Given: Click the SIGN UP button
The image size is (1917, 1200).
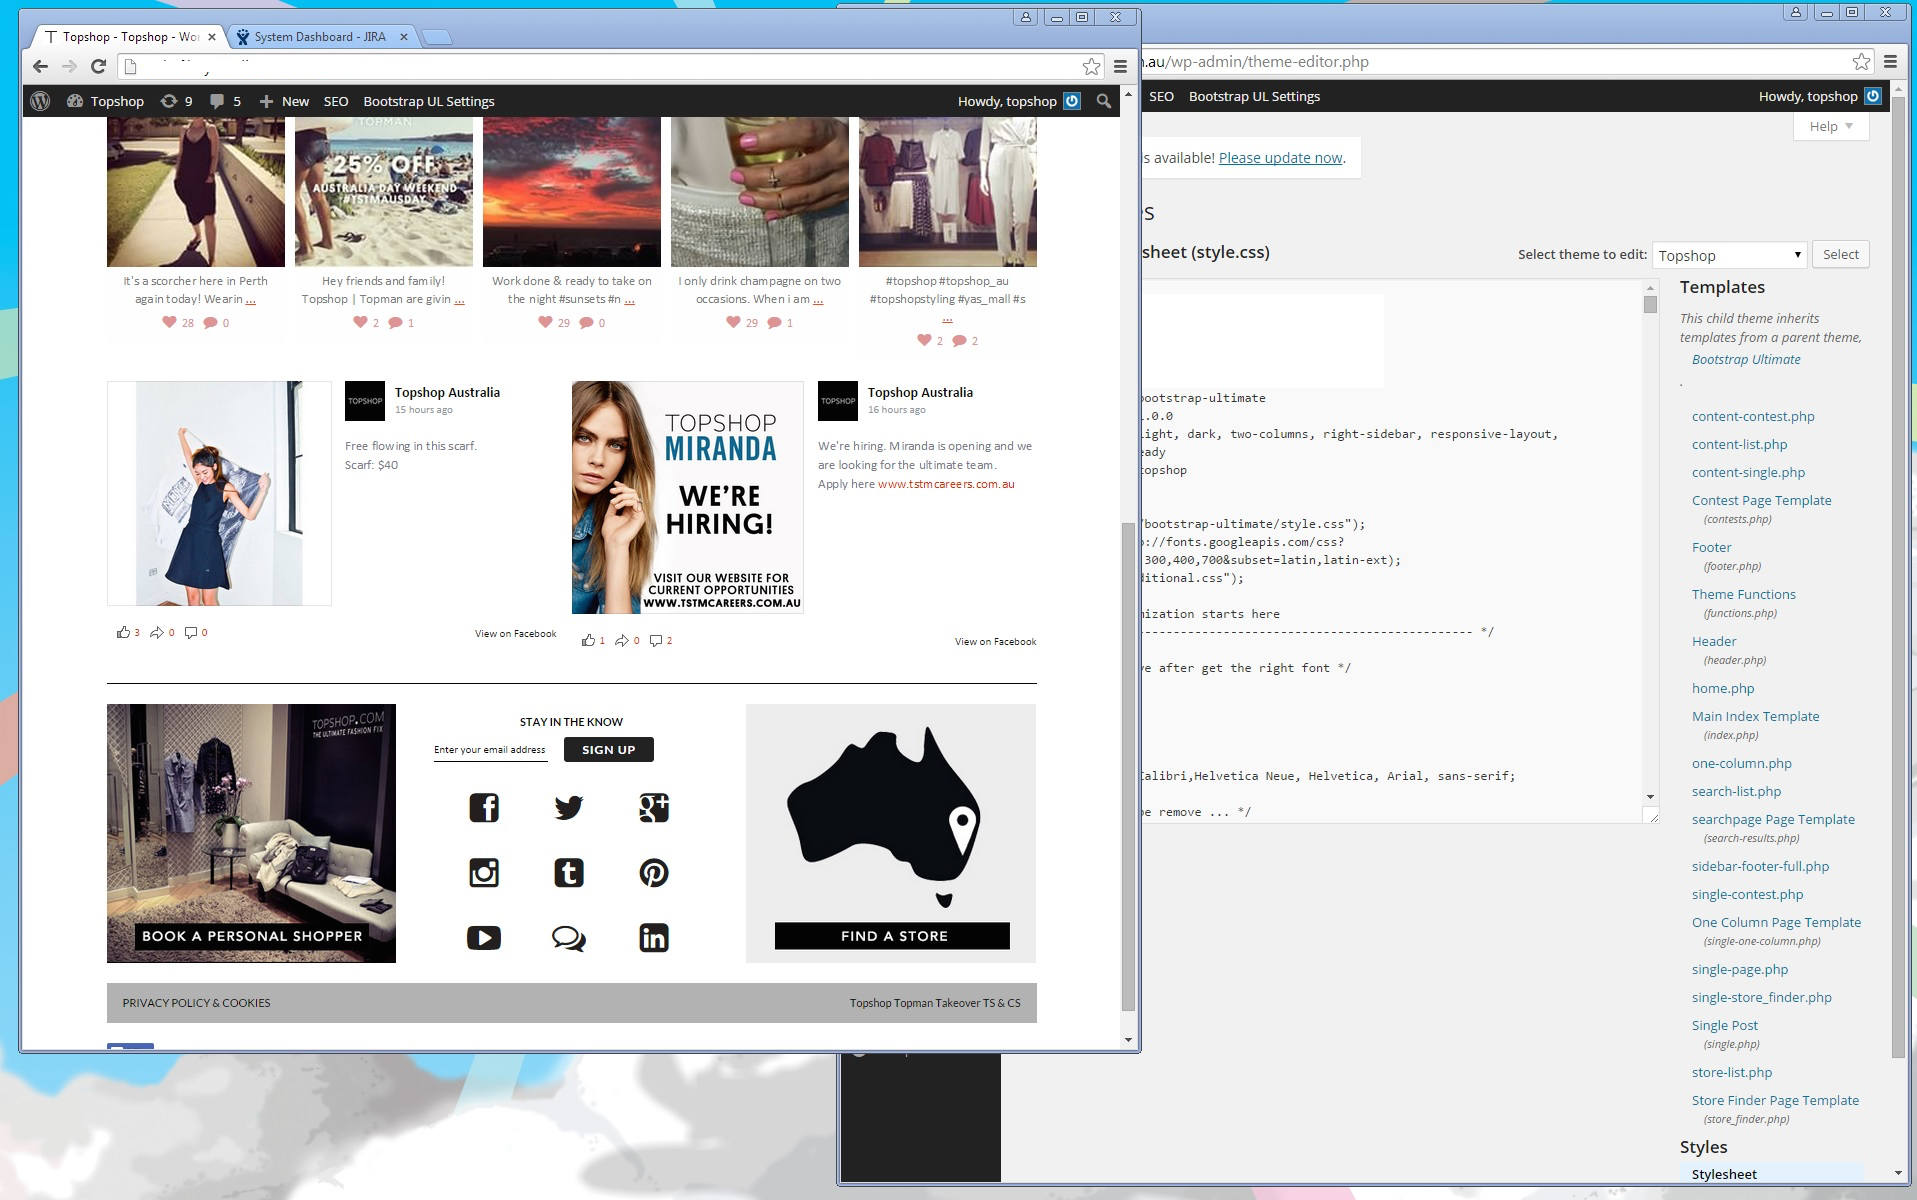Looking at the screenshot, I should (x=609, y=750).
